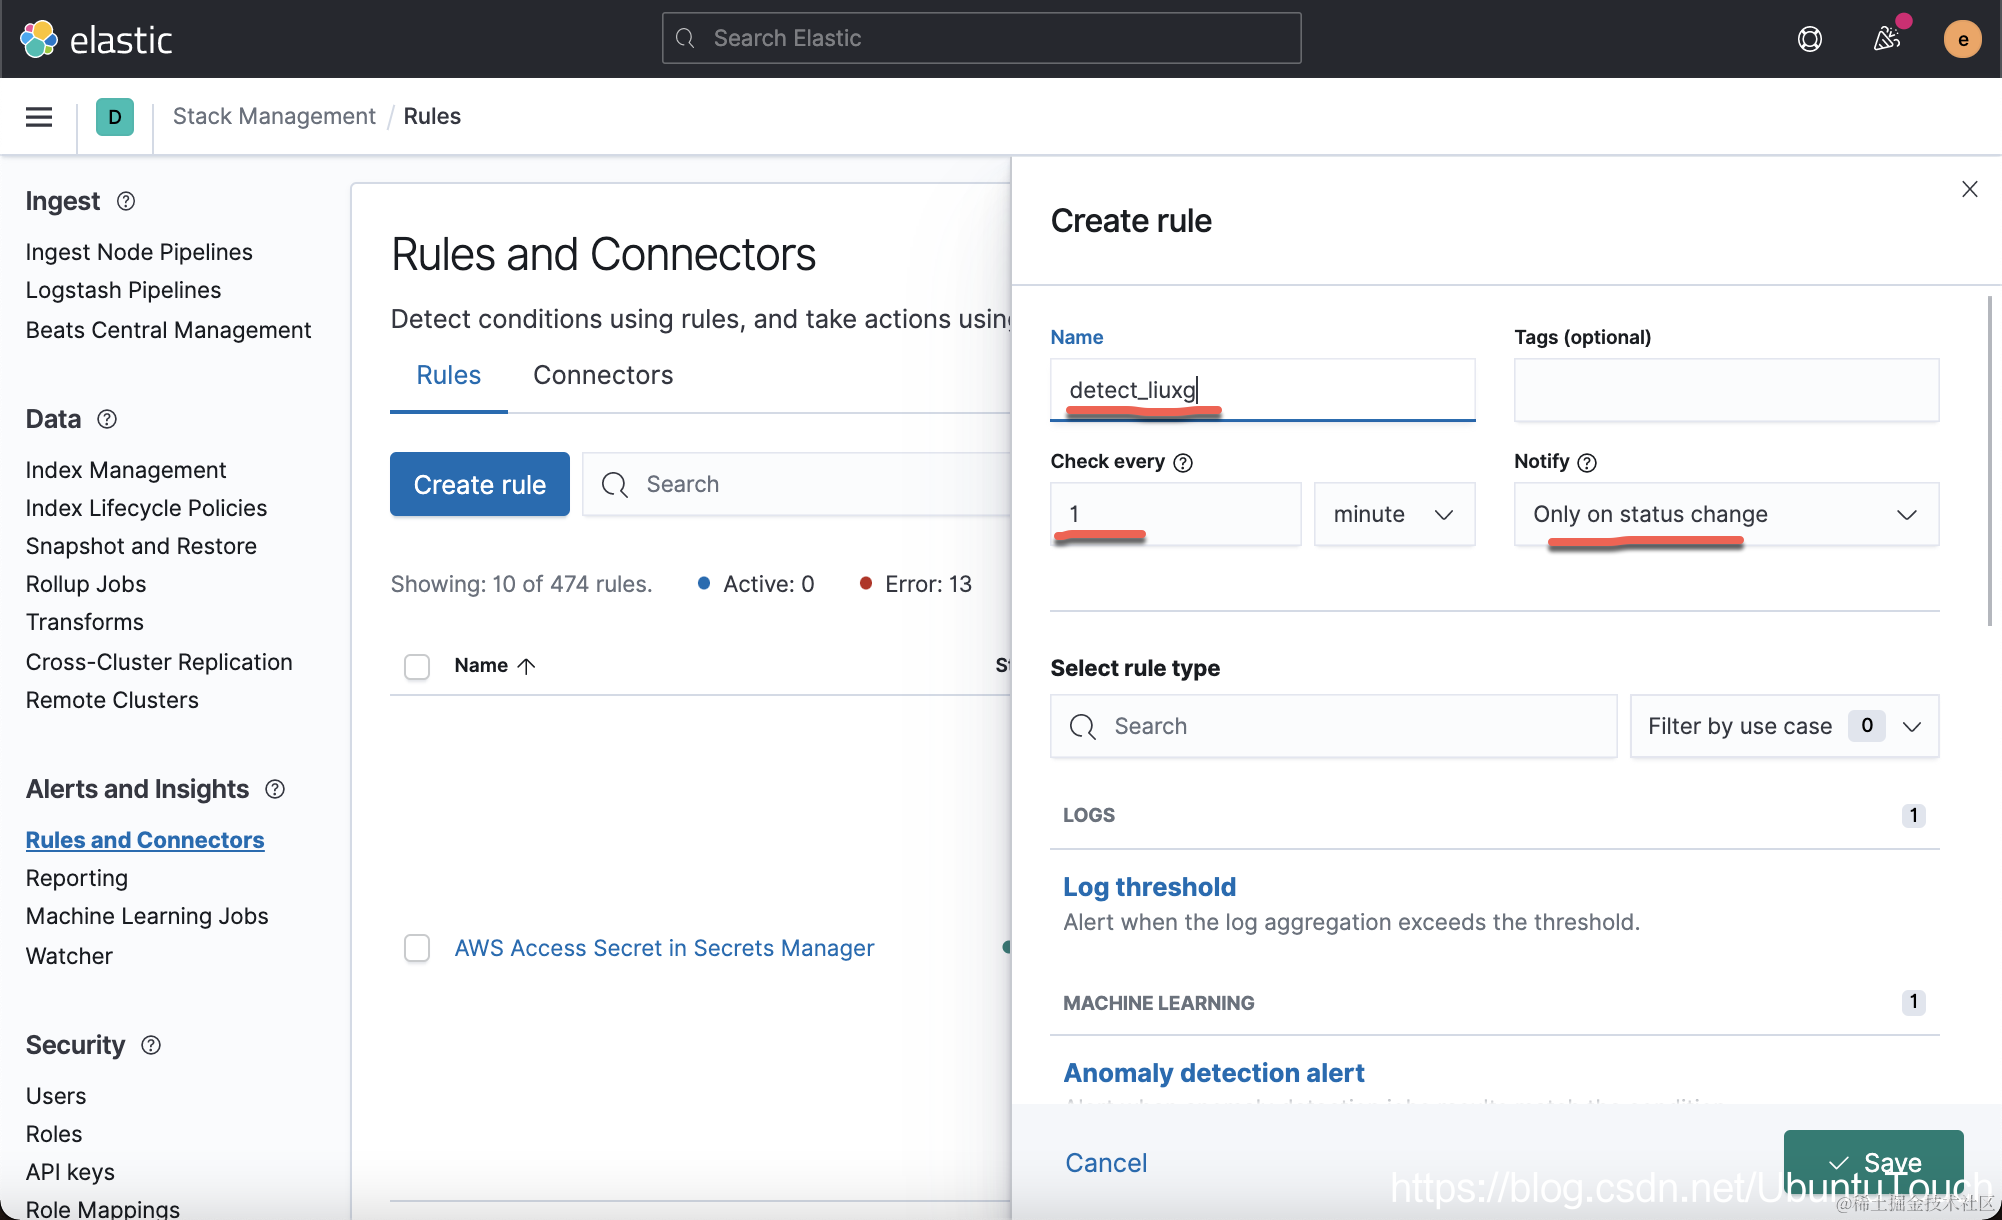Toggle the select-all rules checkbox
This screenshot has height=1220, width=2002.
point(417,666)
